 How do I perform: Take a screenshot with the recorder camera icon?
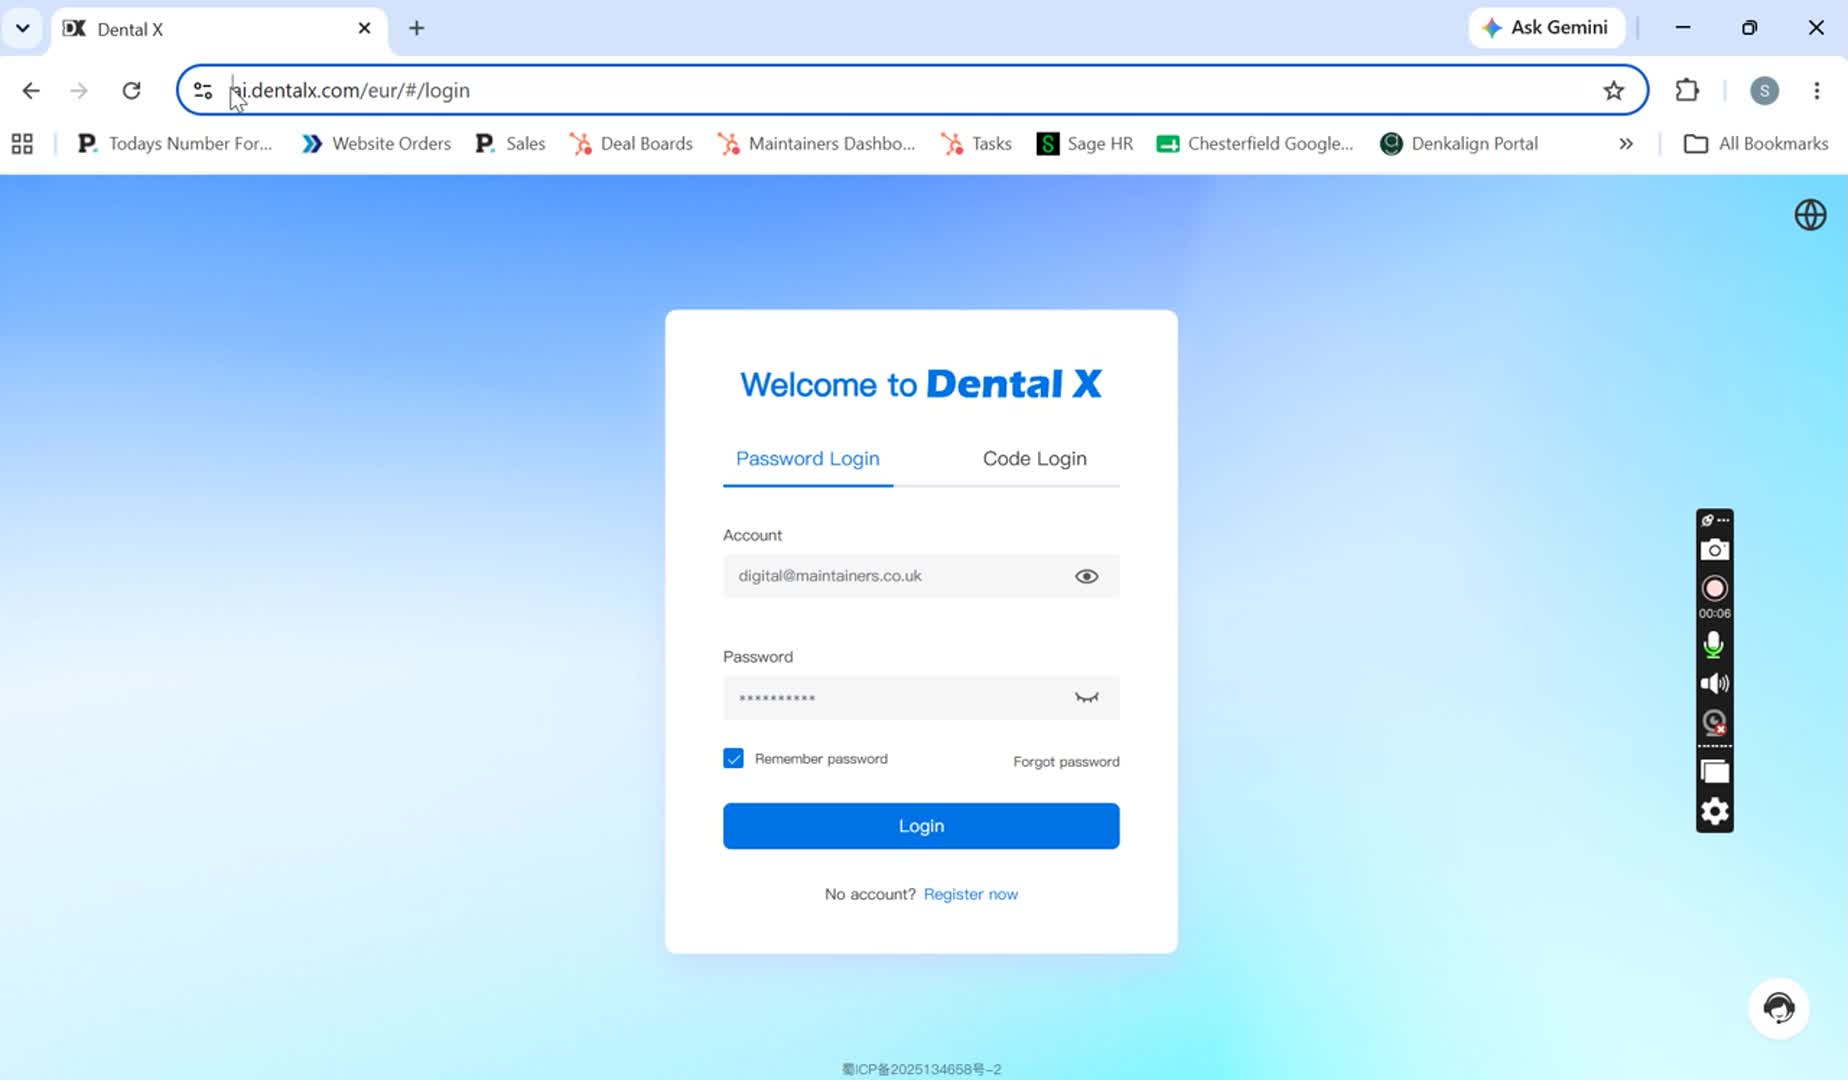coord(1714,550)
